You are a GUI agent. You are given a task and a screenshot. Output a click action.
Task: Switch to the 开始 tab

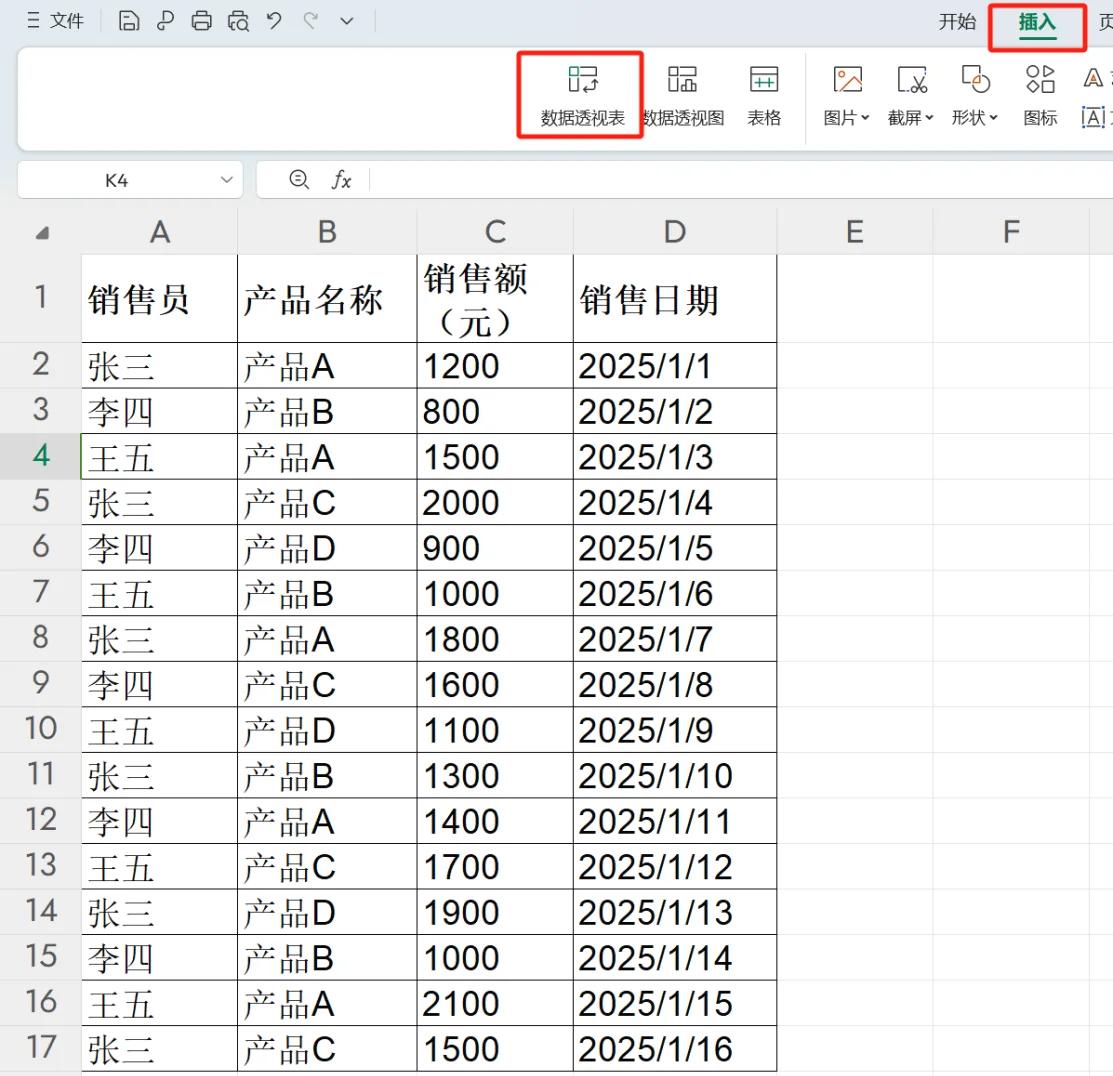[x=958, y=21]
